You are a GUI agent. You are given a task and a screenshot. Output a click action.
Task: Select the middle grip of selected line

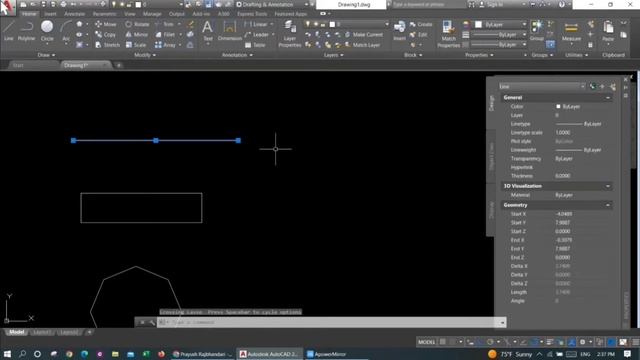156,140
